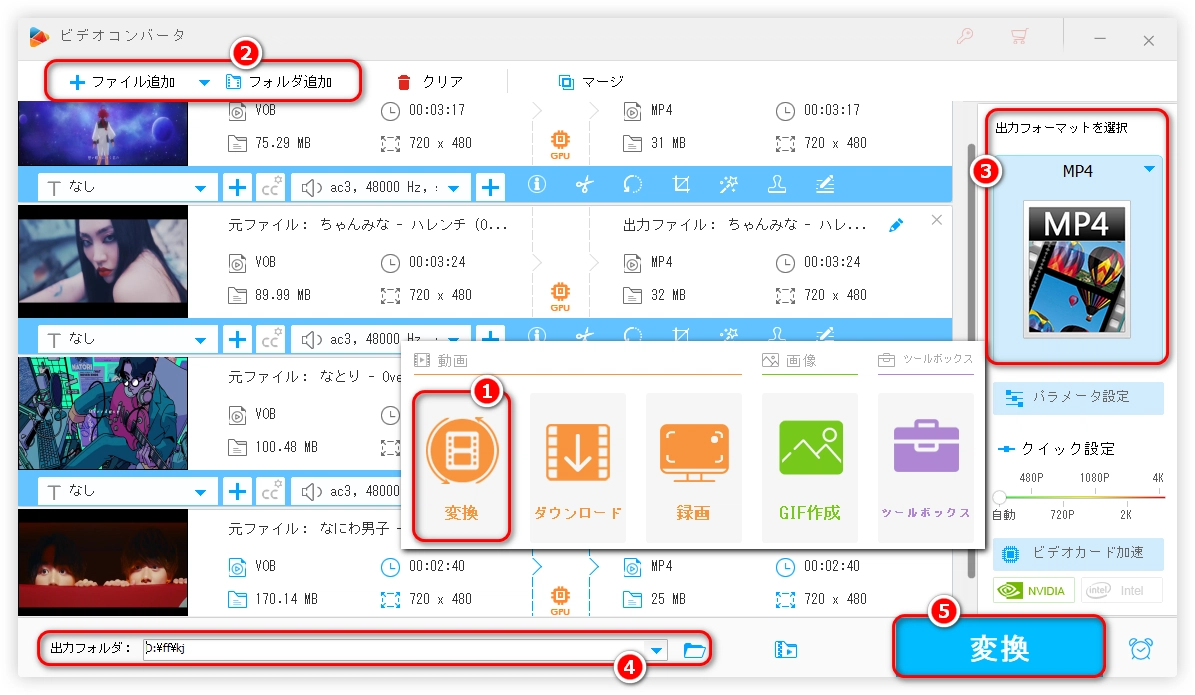
Task: Toggle the ビデオカード加速 hardware acceleration option
Action: click(x=1078, y=553)
